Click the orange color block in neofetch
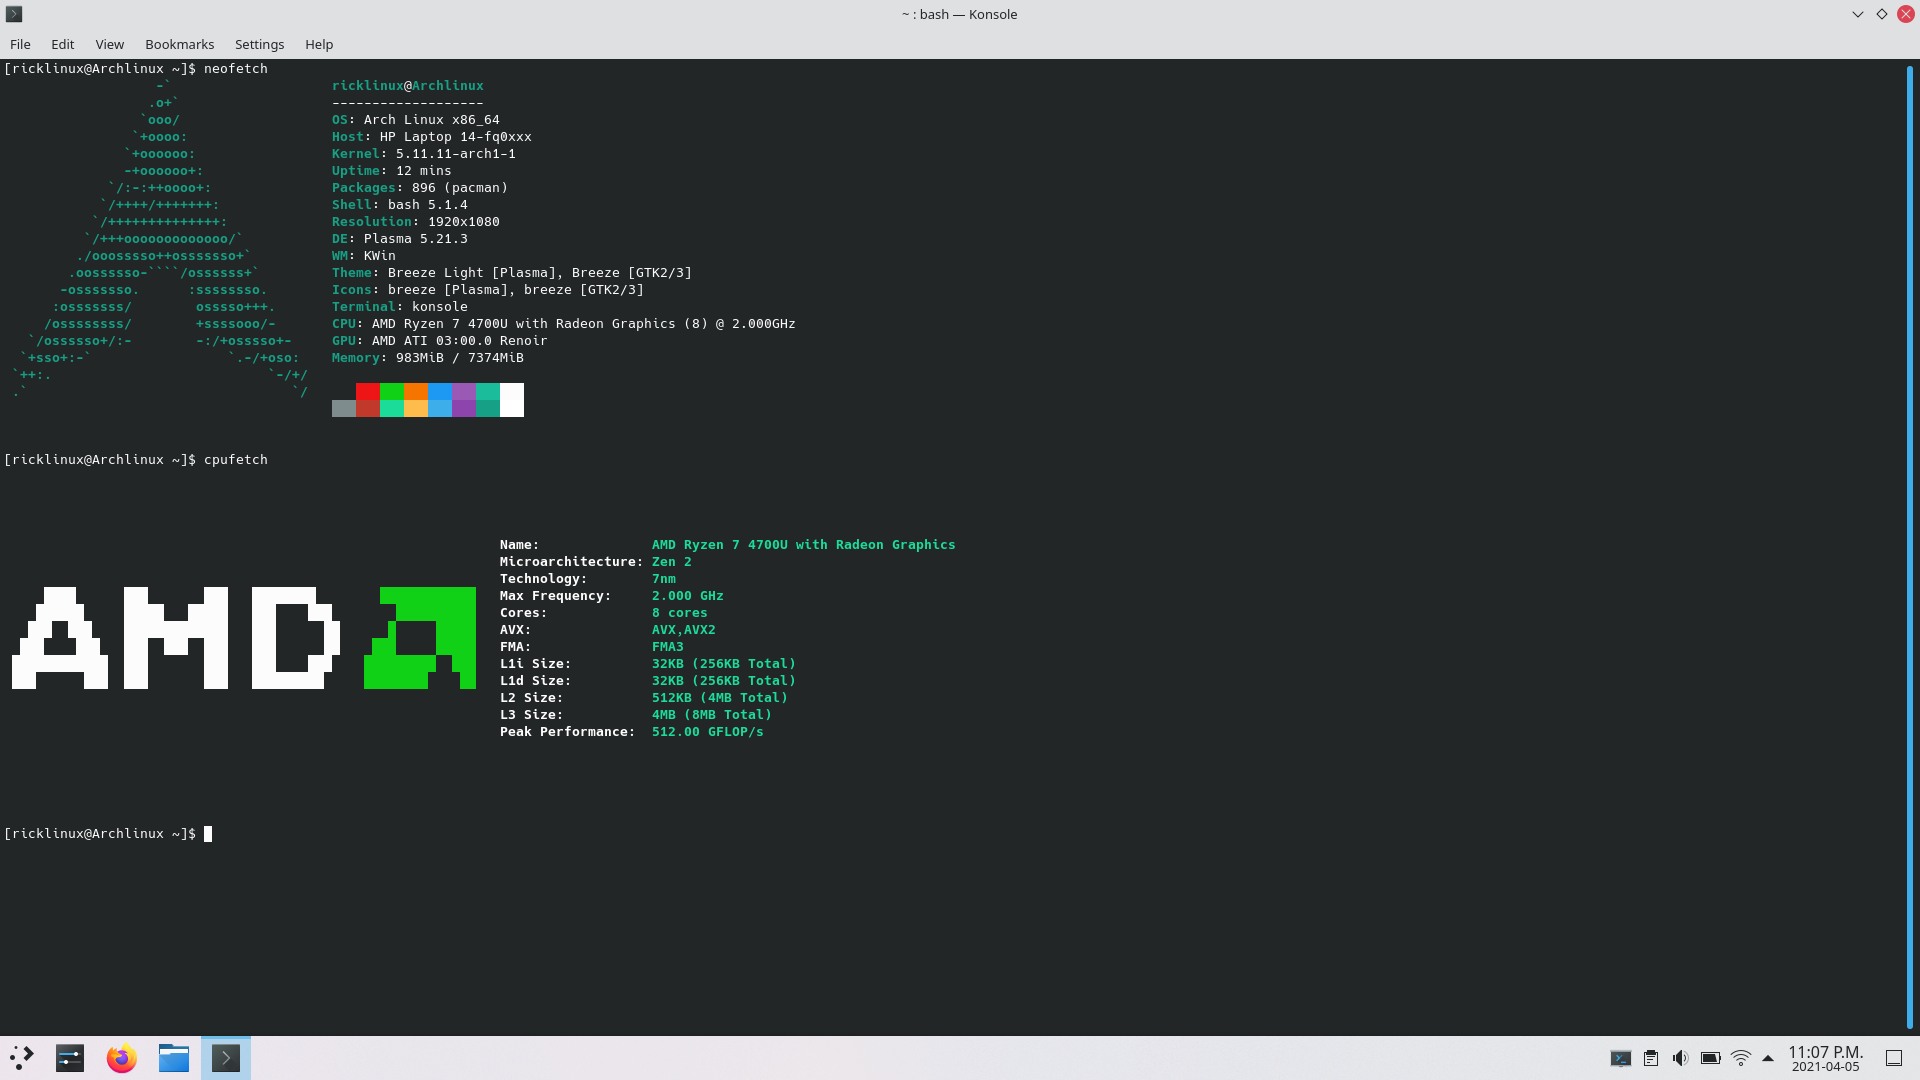Image resolution: width=1920 pixels, height=1080 pixels. pyautogui.click(x=416, y=392)
